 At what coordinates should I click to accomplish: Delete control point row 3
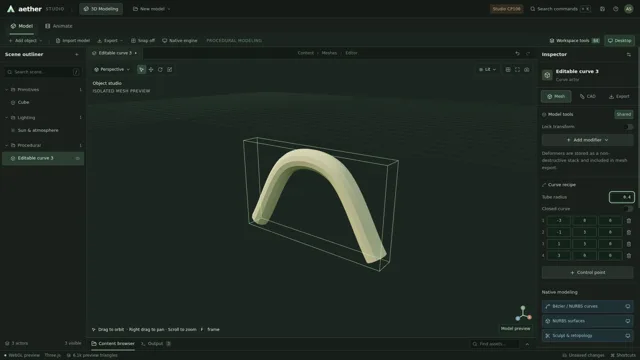[629, 244]
